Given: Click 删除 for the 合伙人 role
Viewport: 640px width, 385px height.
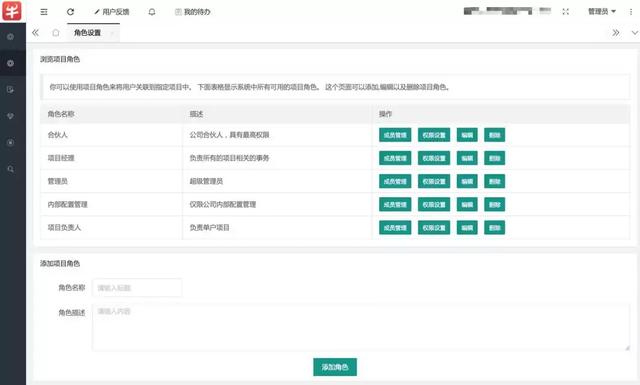Looking at the screenshot, I should tap(494, 135).
